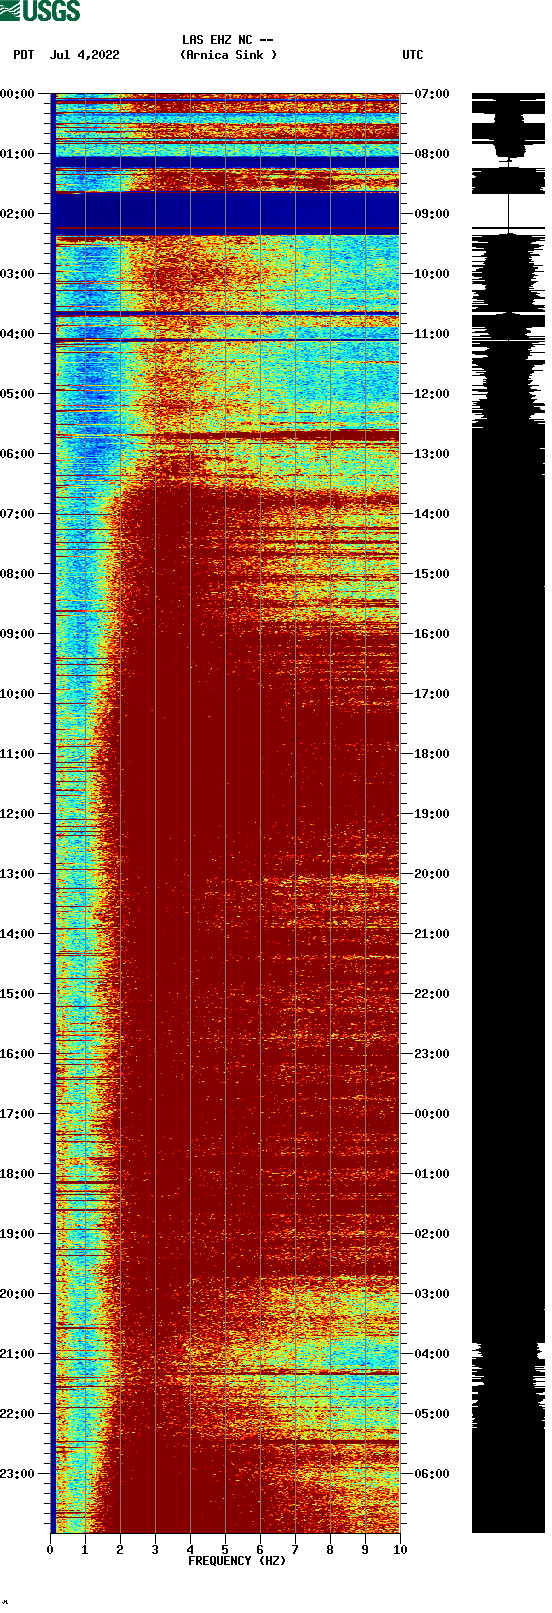Click the 'UTC' timezone label
Image resolution: width=552 pixels, height=1613 pixels.
(x=413, y=55)
